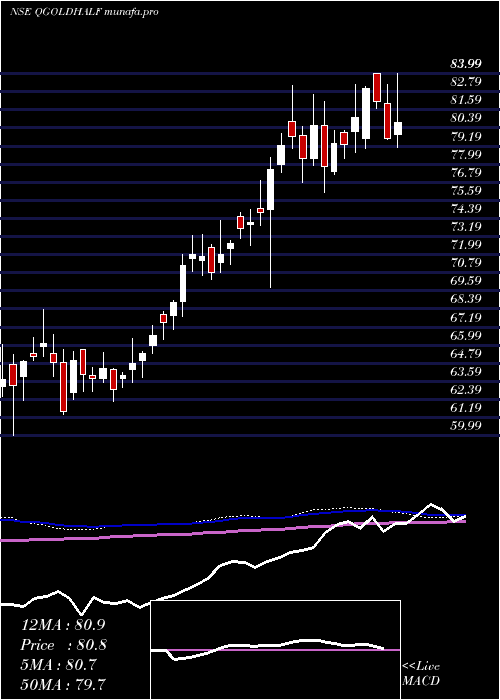Click the last white candlestick on the right
Screen dimensions: 500x700
coord(398,128)
